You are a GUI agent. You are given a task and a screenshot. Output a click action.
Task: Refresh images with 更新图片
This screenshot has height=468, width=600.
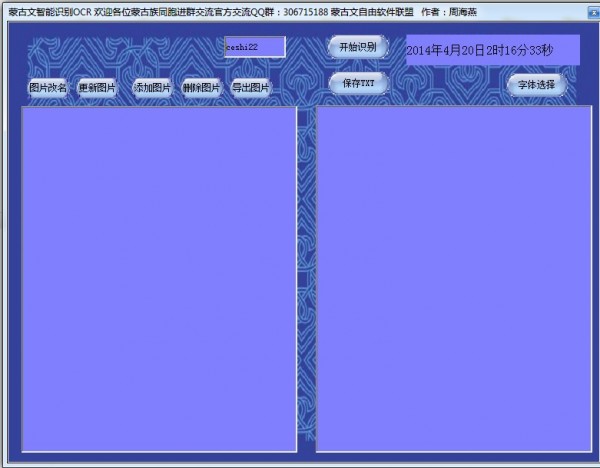(98, 88)
